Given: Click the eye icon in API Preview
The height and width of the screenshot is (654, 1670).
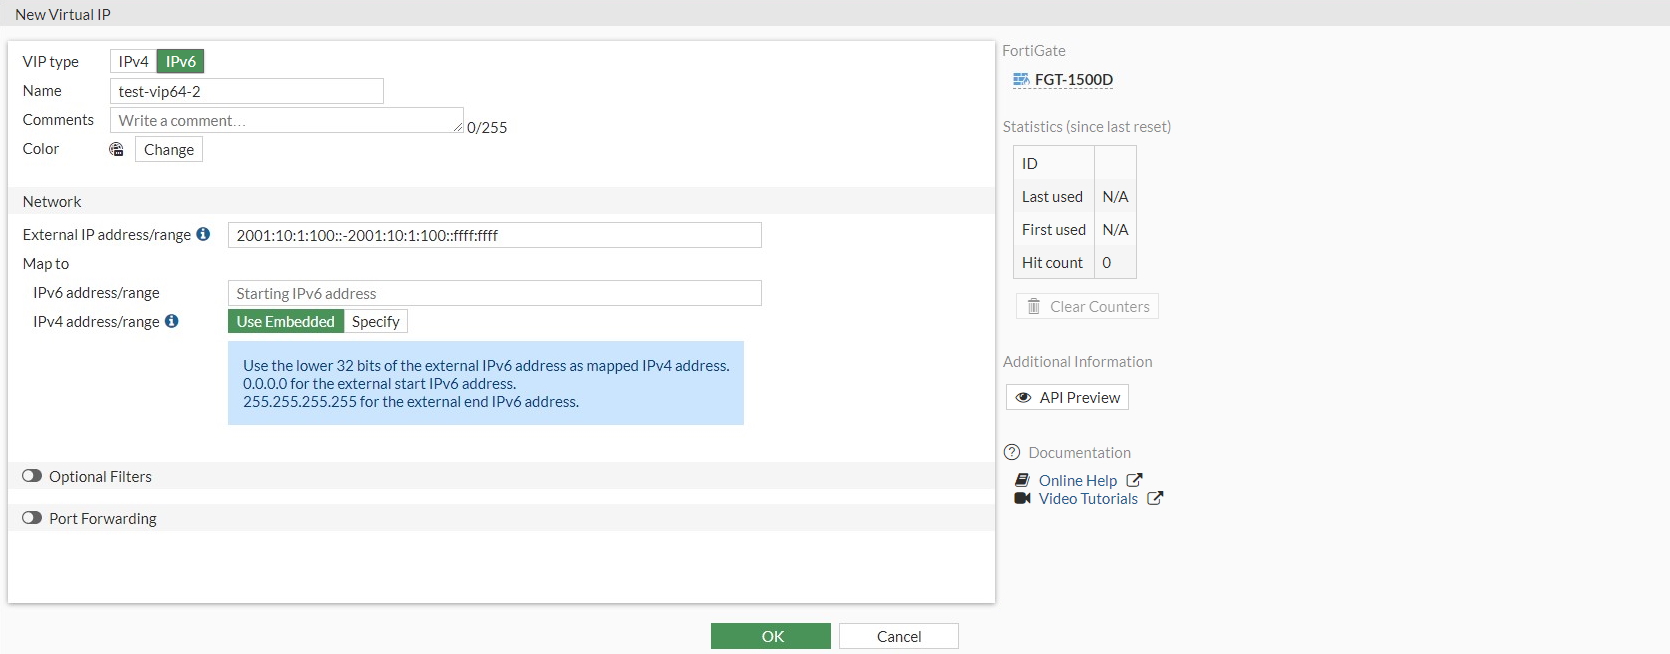Looking at the screenshot, I should (1023, 397).
